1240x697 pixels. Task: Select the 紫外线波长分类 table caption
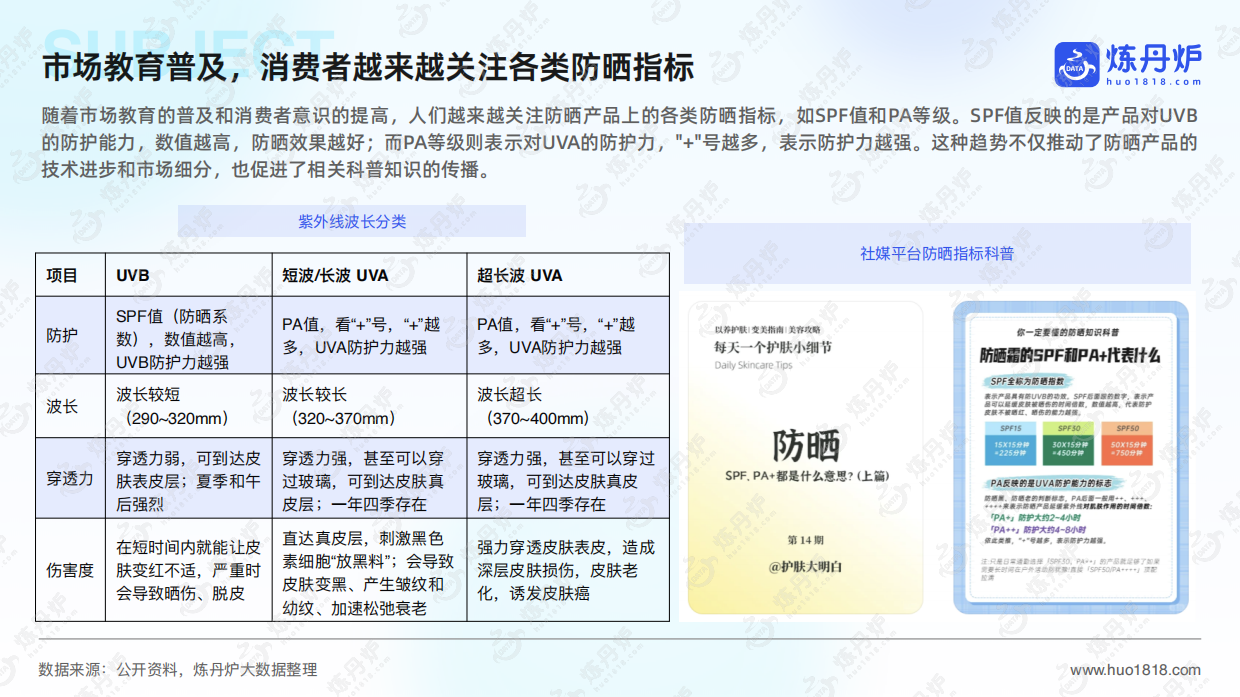[352, 221]
